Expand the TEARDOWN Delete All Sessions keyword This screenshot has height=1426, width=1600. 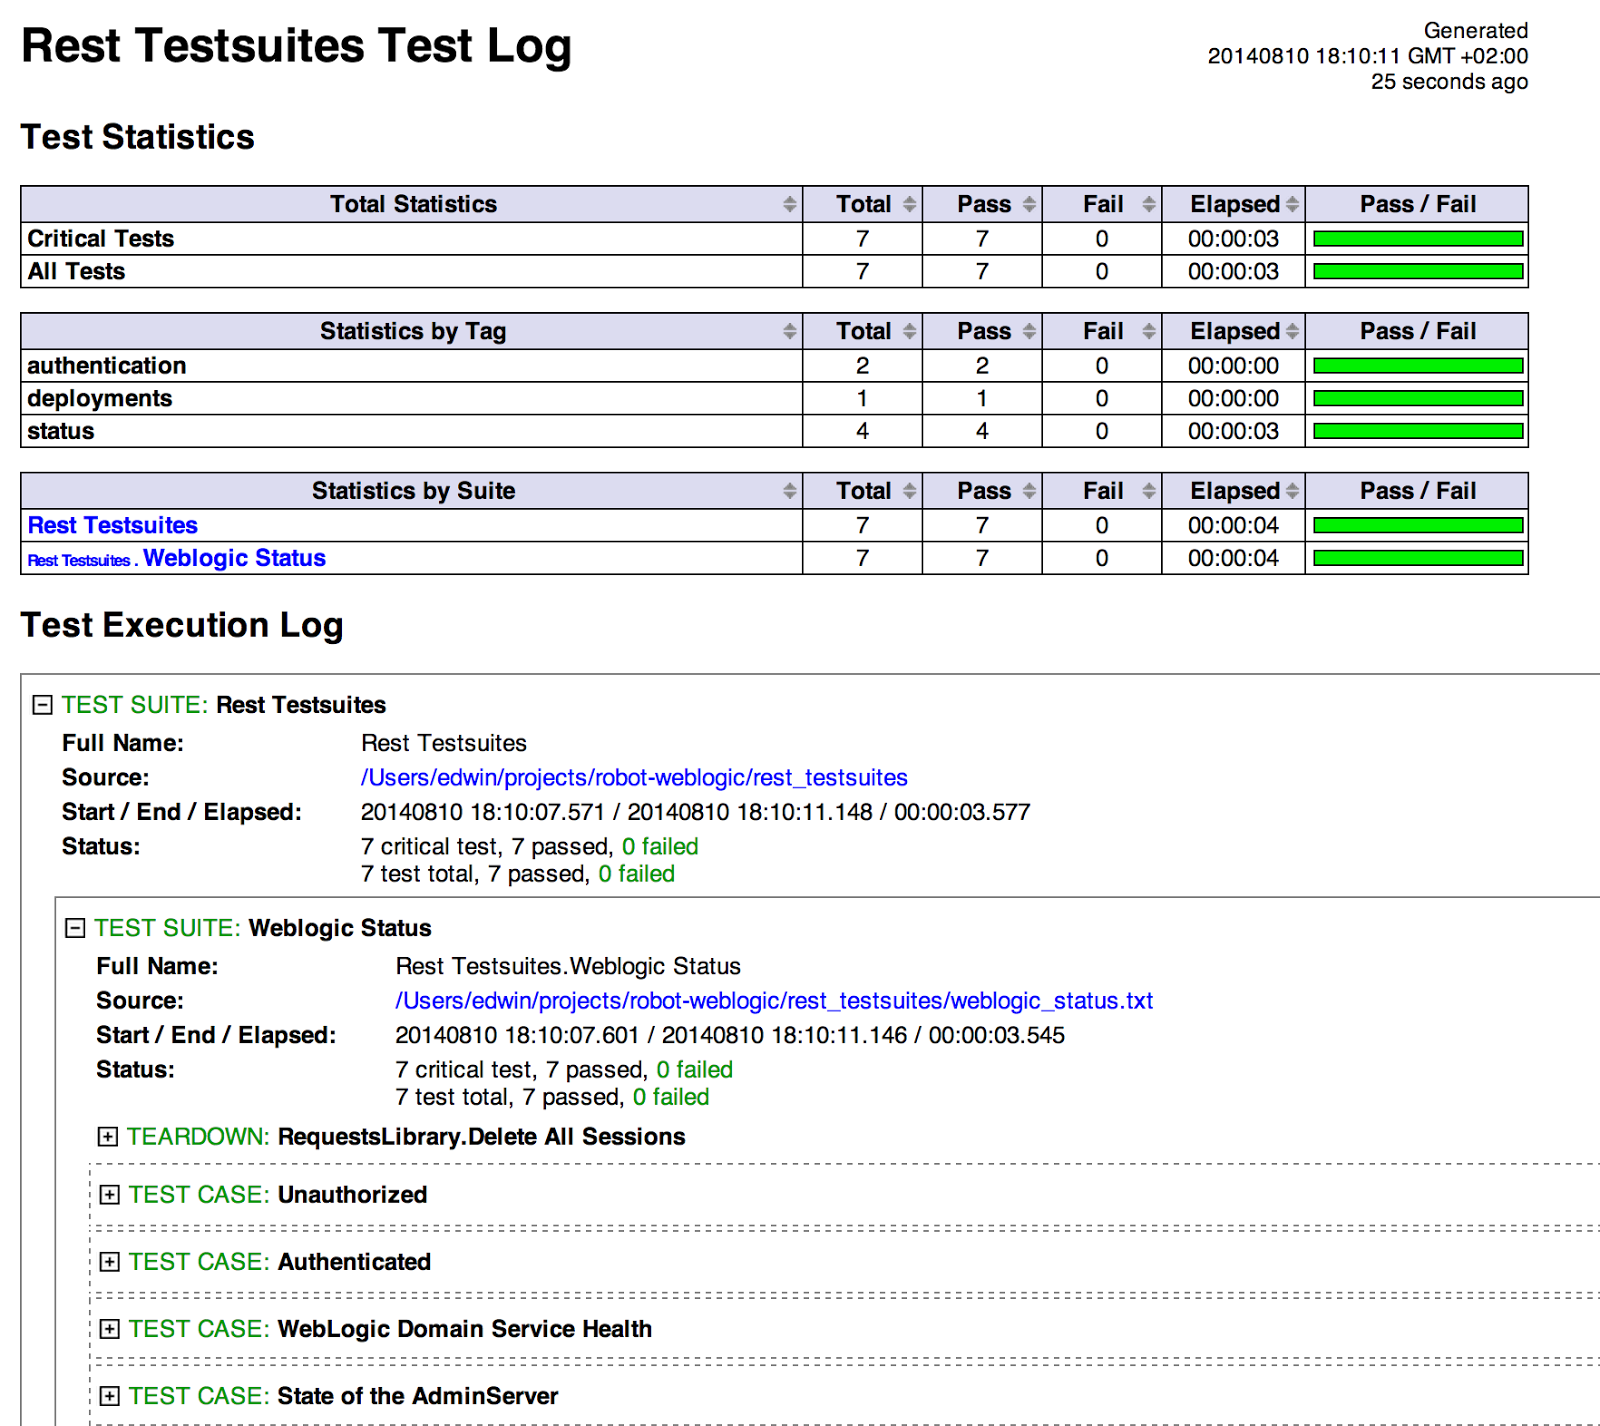click(x=108, y=1137)
